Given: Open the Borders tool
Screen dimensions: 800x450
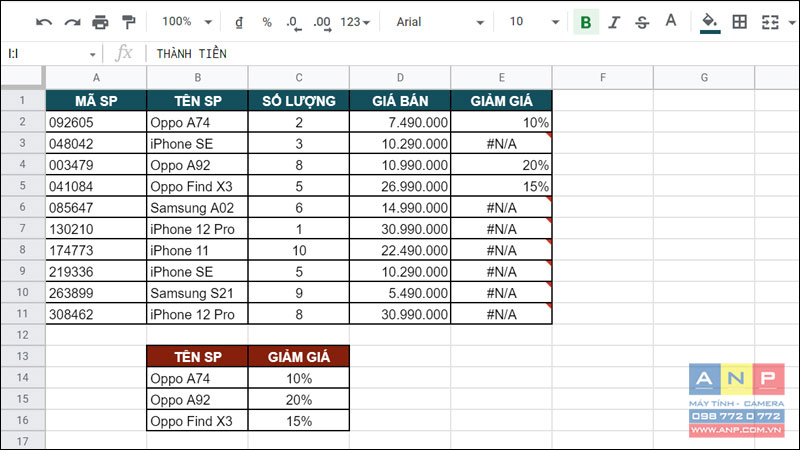Looking at the screenshot, I should [x=739, y=22].
